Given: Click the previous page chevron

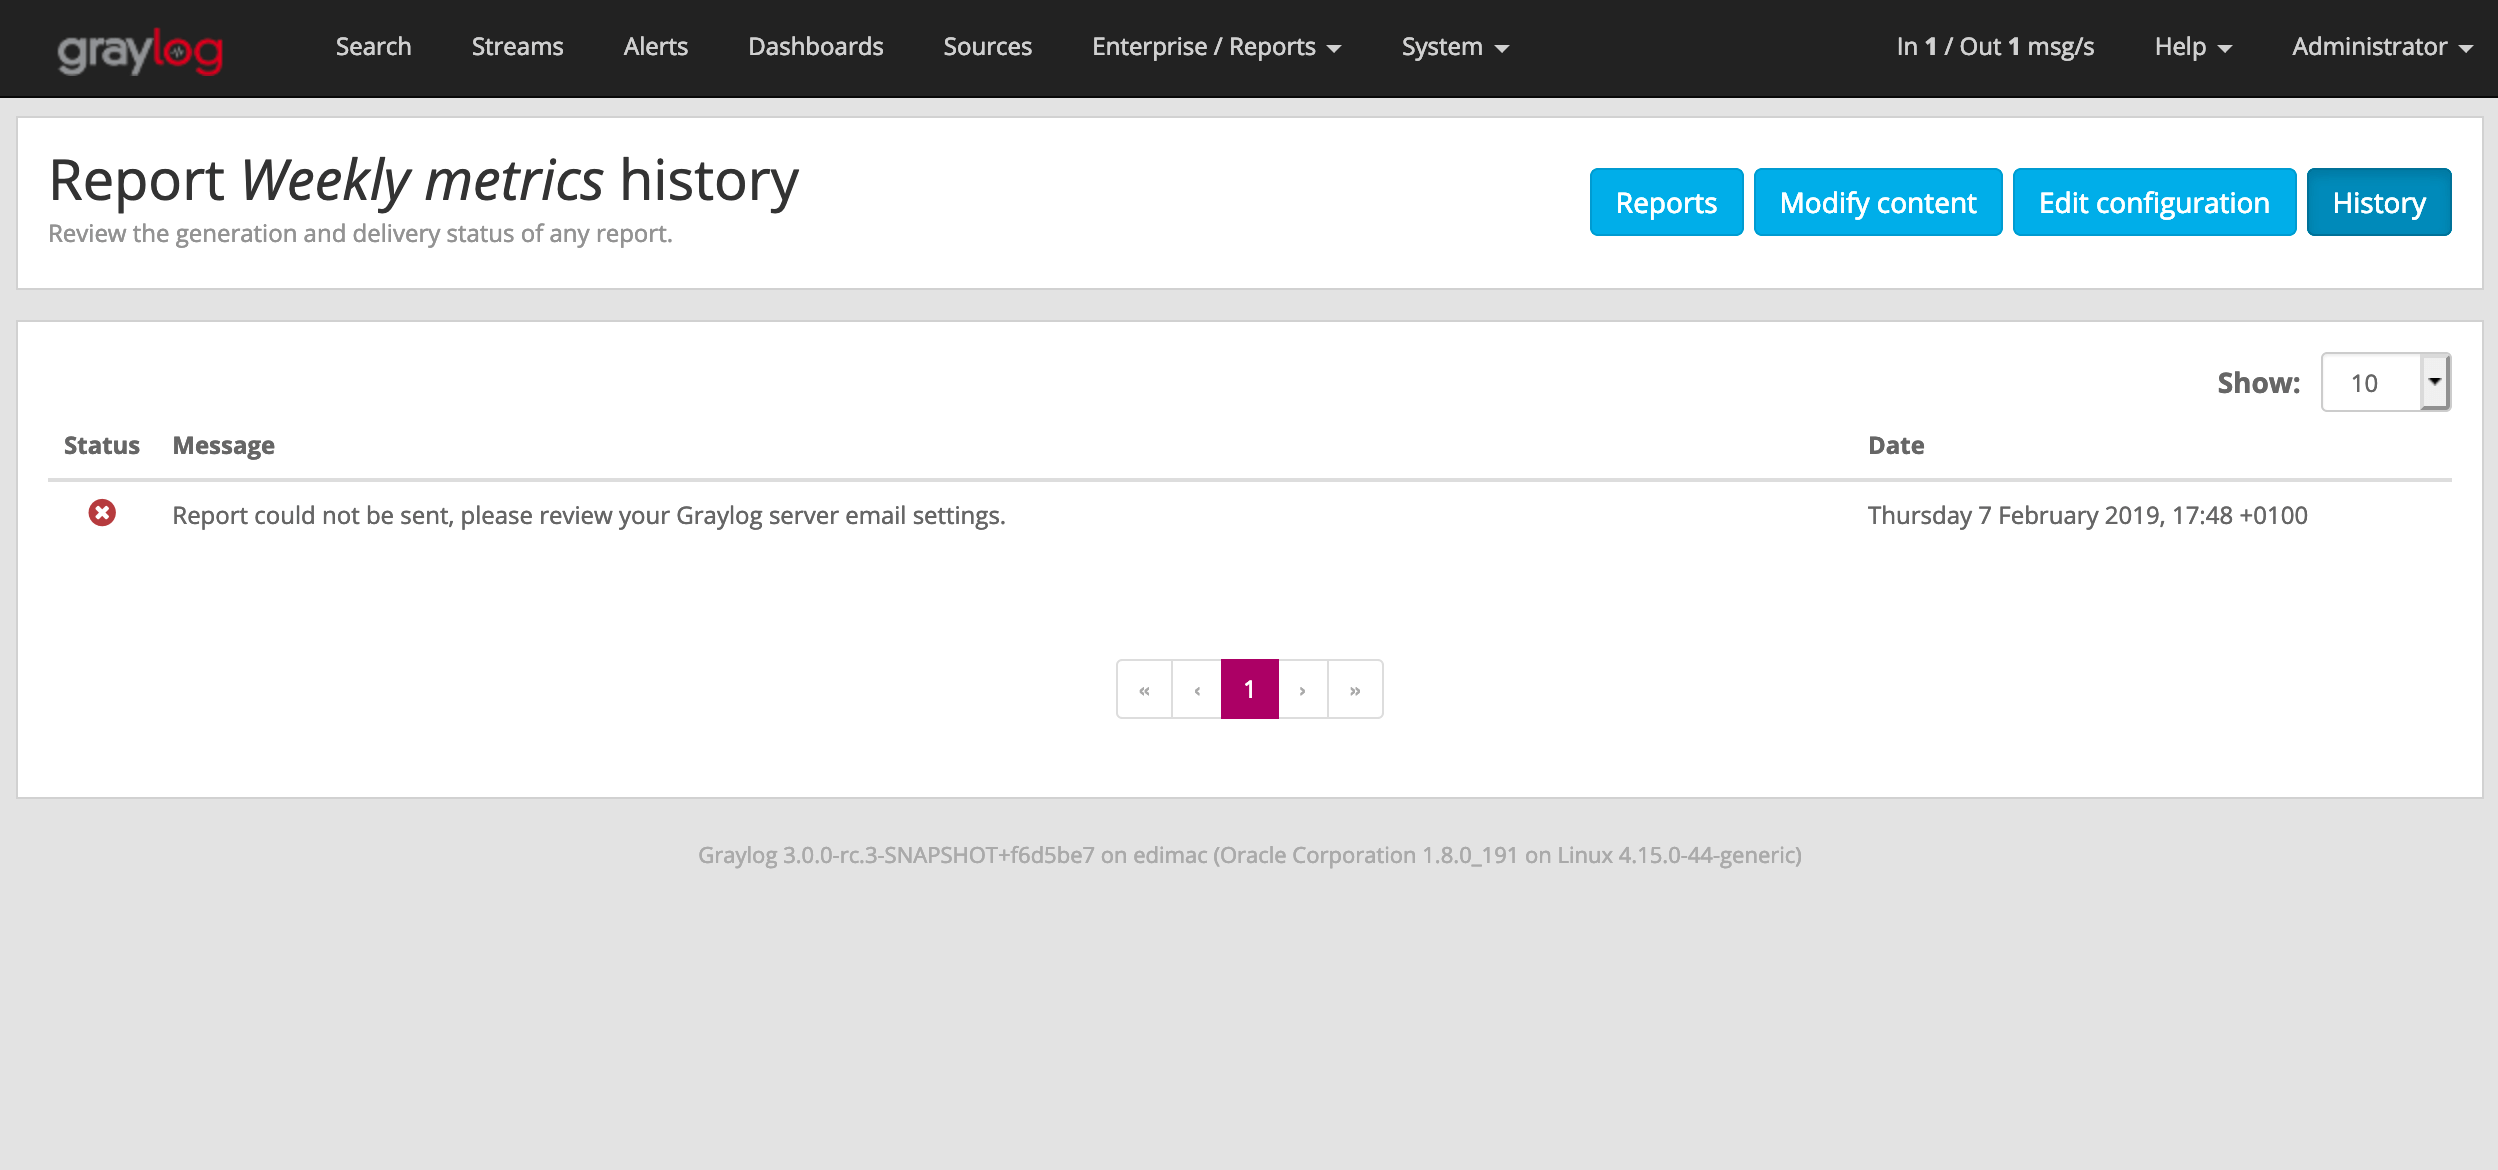Looking at the screenshot, I should (x=1196, y=689).
